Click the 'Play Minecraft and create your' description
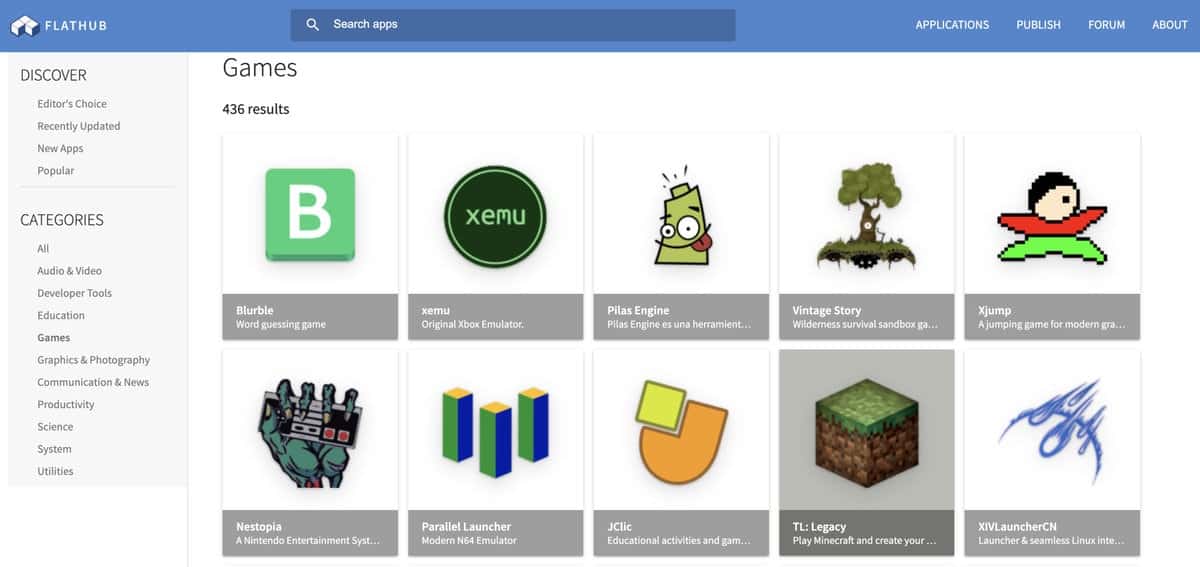1200x567 pixels. tap(864, 541)
